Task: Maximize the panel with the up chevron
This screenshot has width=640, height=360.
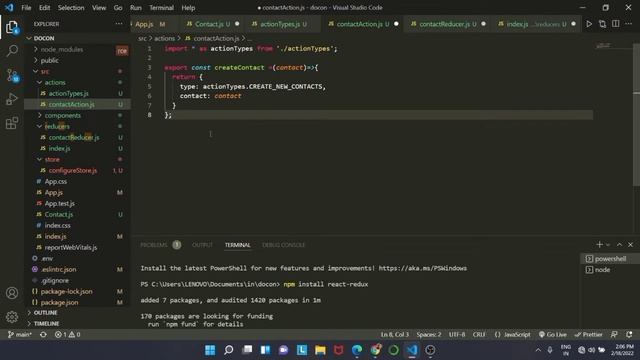Action: pos(619,244)
